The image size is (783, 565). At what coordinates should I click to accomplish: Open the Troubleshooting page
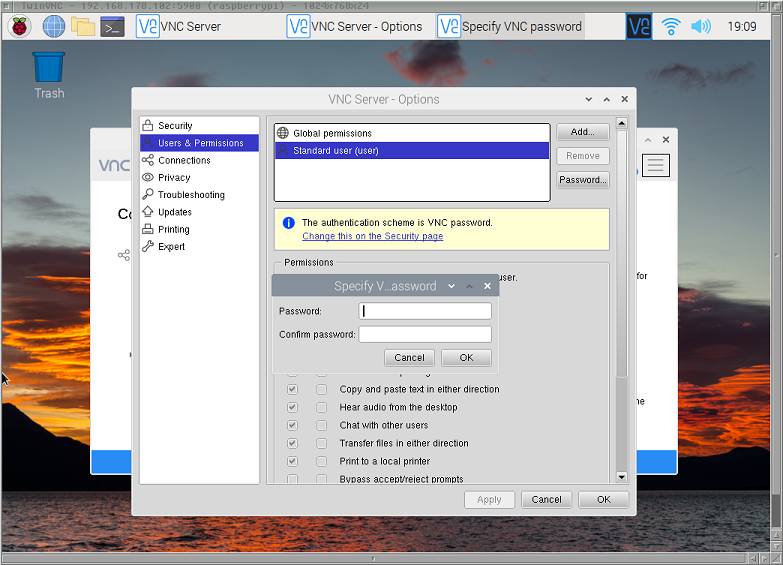(x=199, y=195)
